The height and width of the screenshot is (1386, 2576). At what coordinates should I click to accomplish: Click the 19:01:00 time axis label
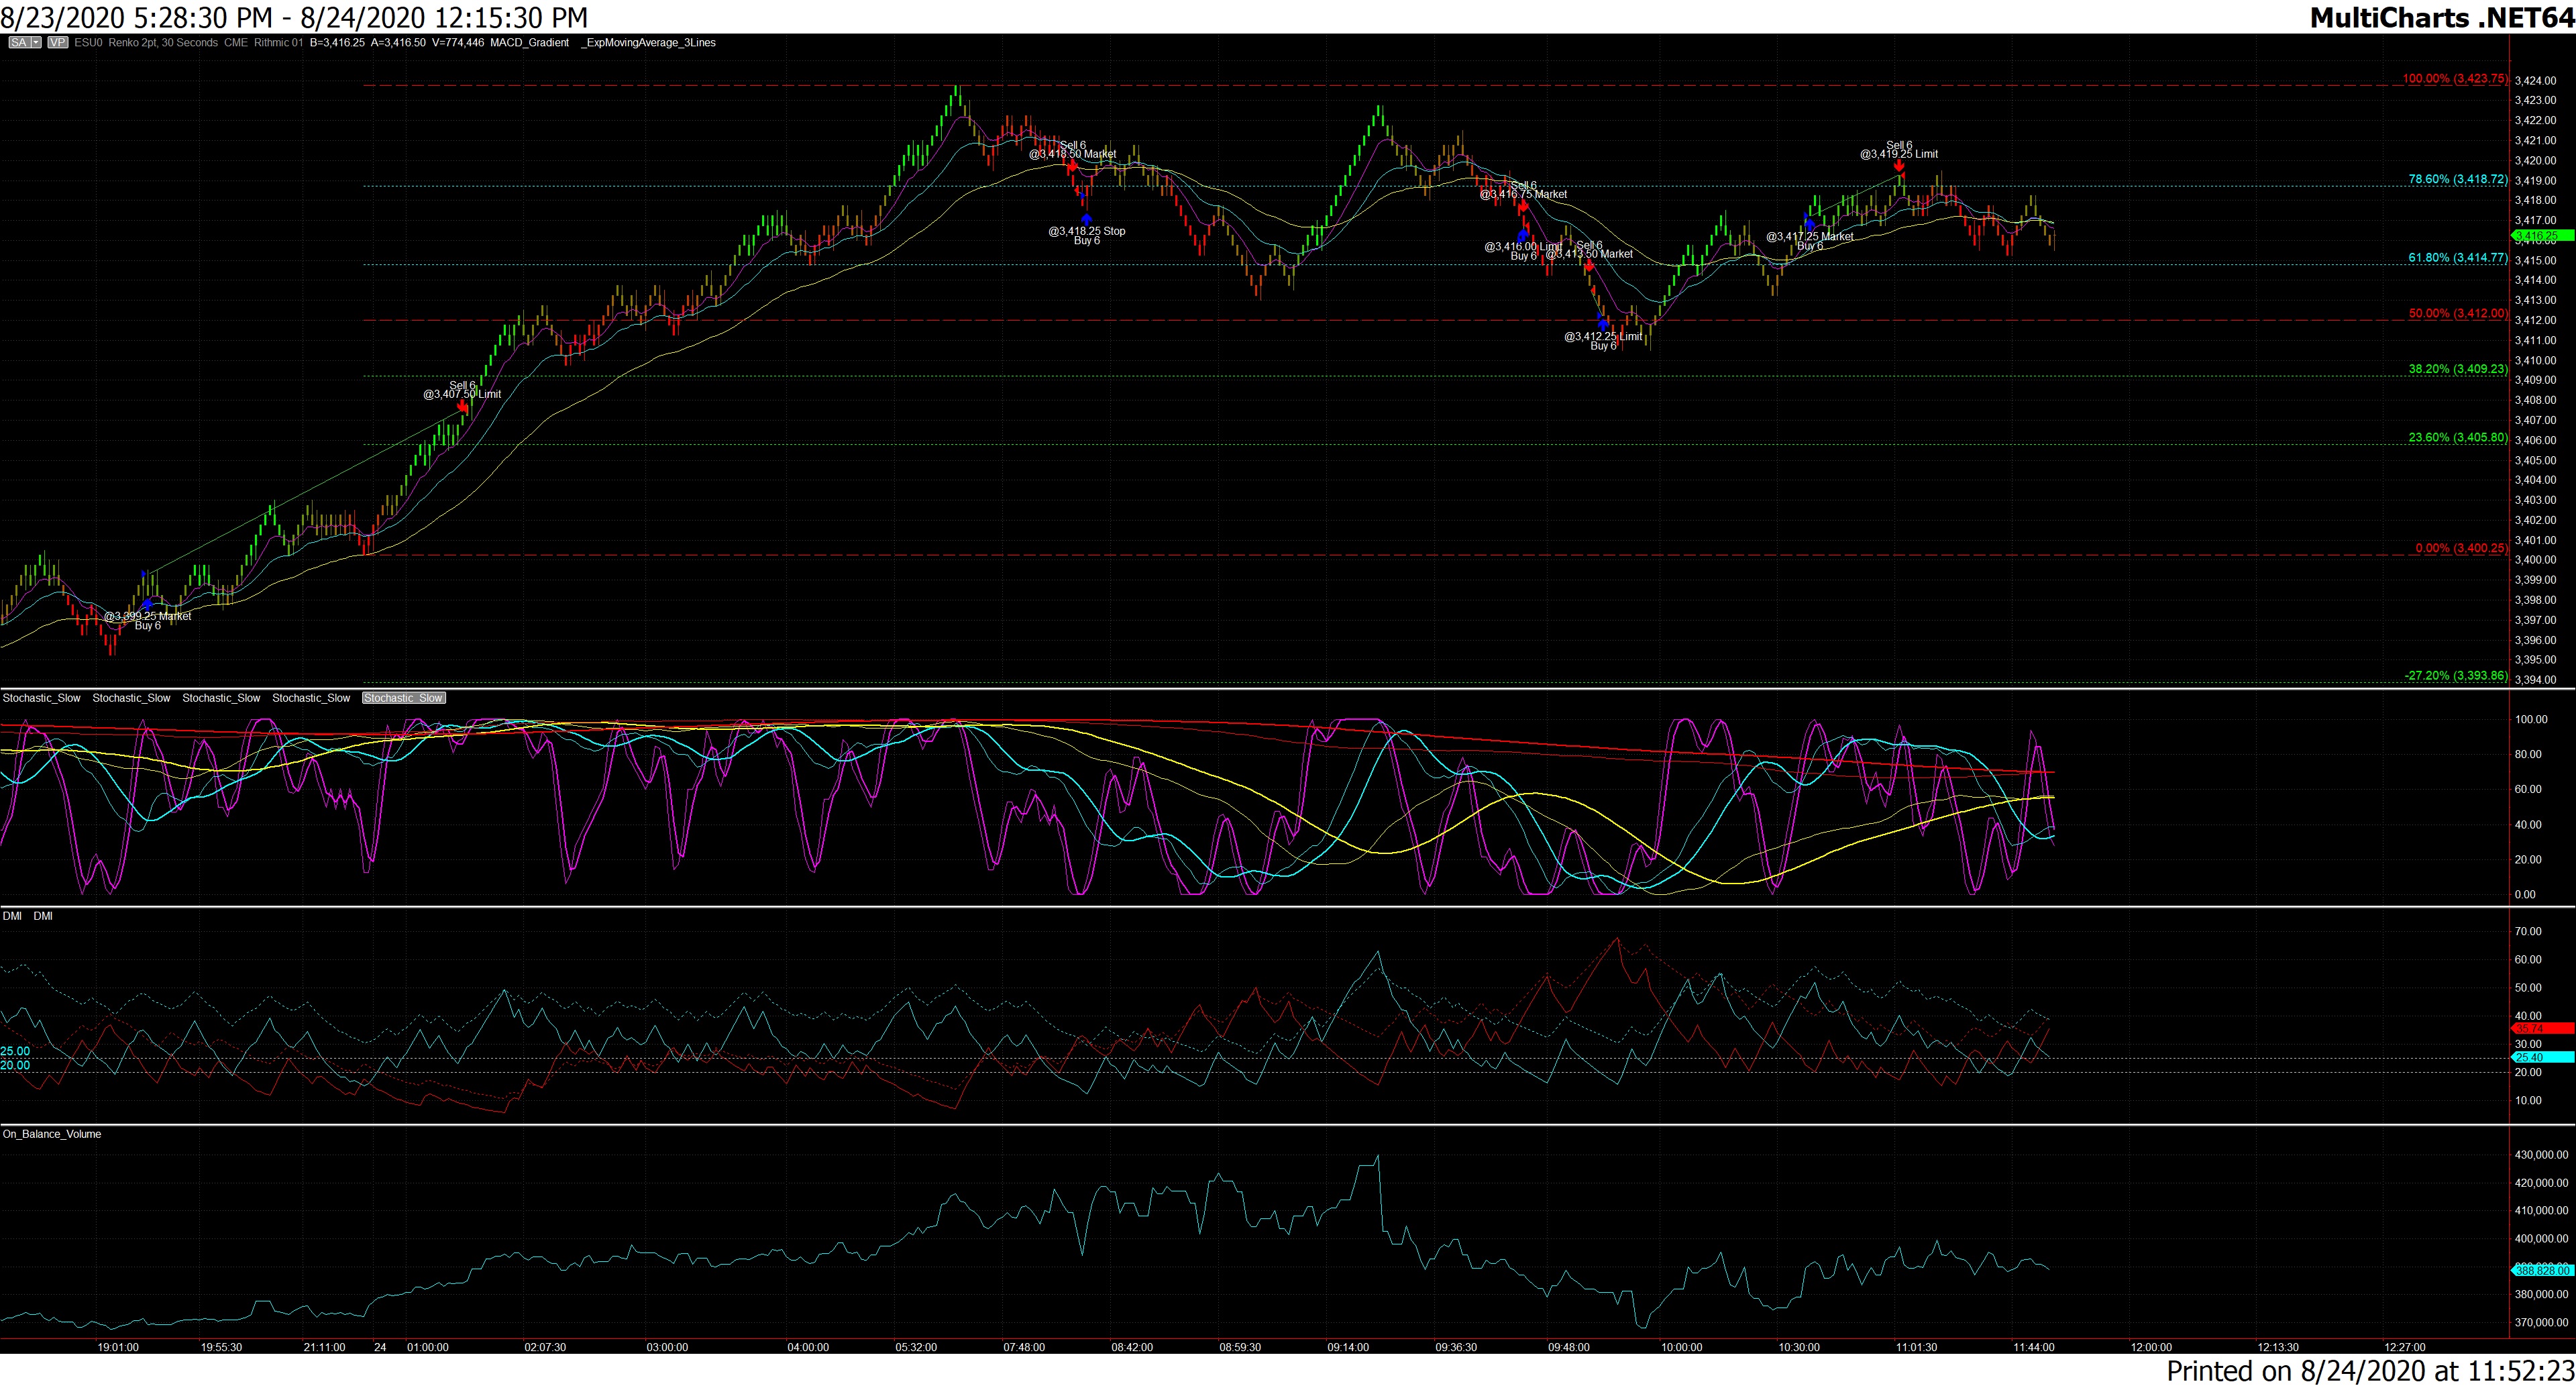click(x=118, y=1347)
